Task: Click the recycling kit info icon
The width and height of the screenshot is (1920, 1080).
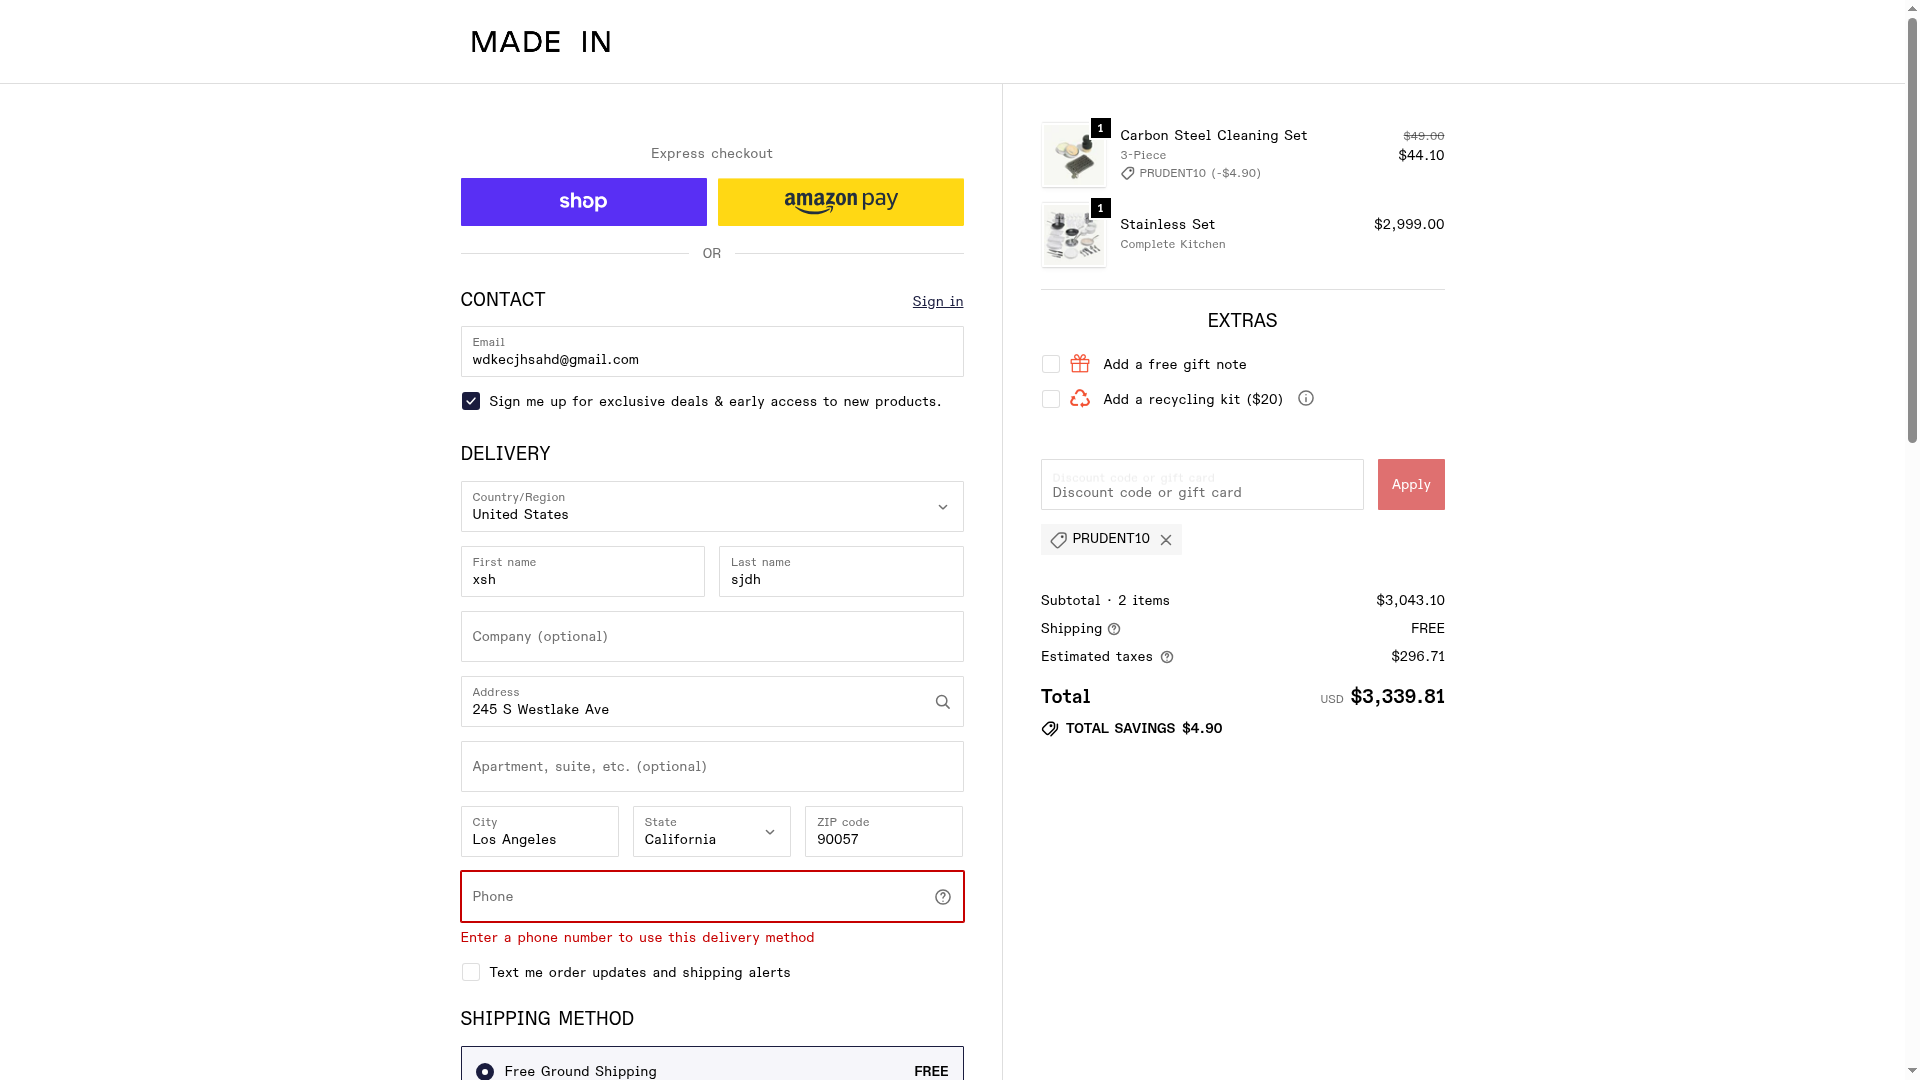Action: click(1306, 398)
